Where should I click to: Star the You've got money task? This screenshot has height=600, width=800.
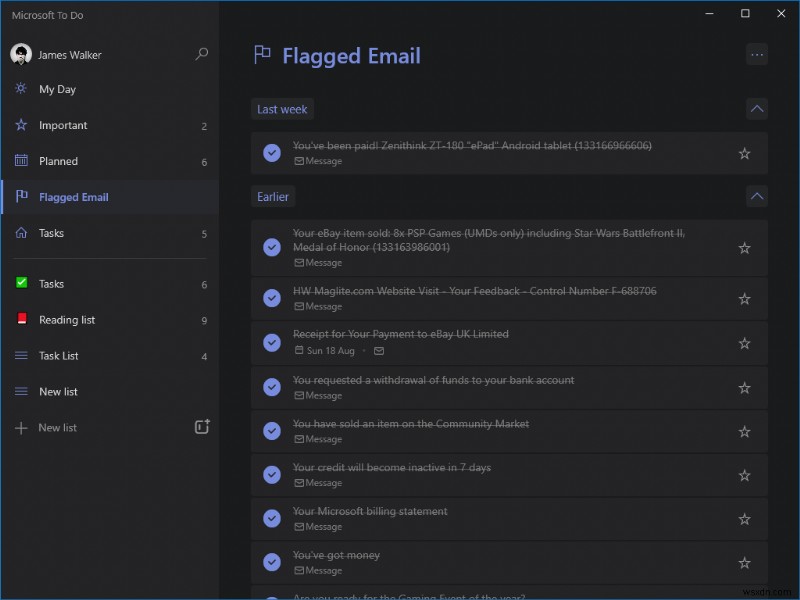click(744, 562)
